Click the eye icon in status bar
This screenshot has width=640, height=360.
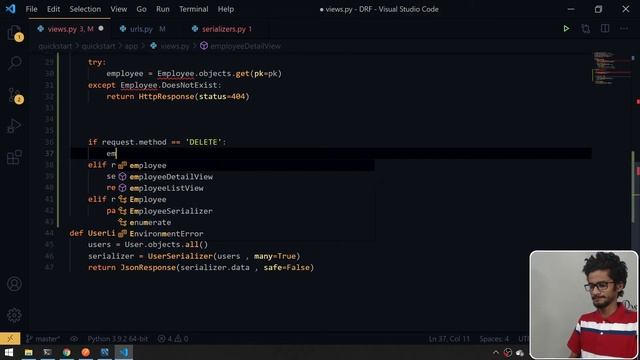[x=74, y=338]
